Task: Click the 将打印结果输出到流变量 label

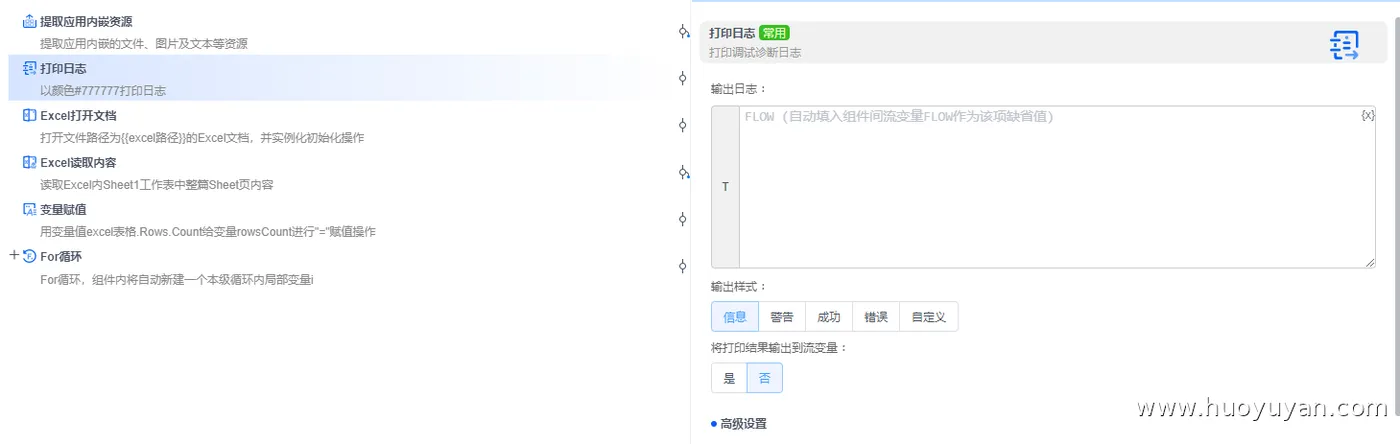Action: point(780,348)
